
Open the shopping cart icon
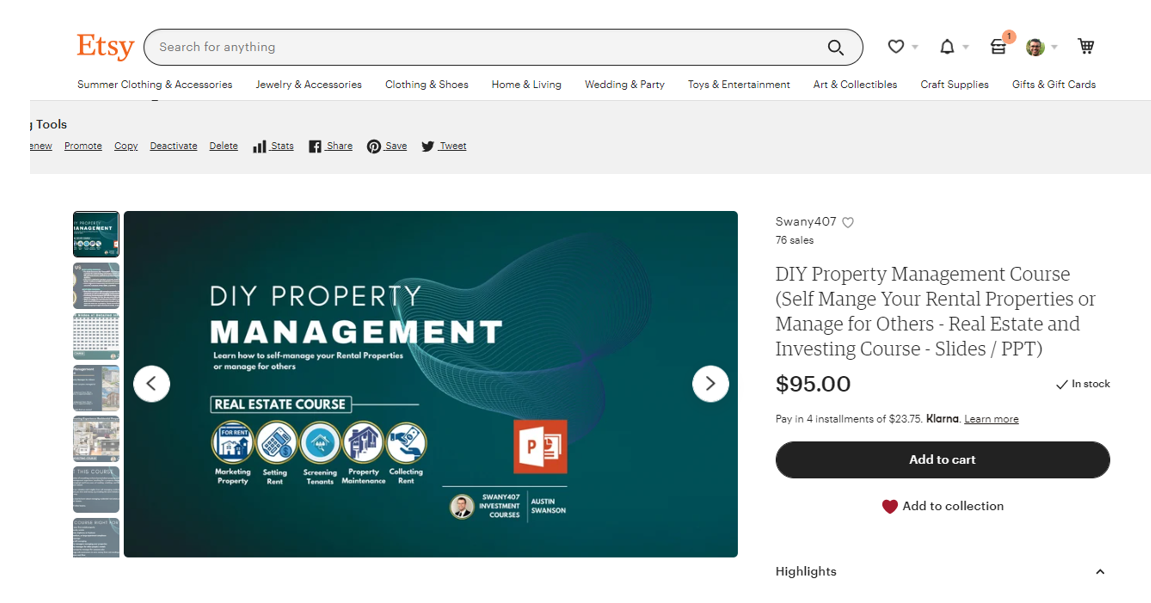pyautogui.click(x=1086, y=46)
